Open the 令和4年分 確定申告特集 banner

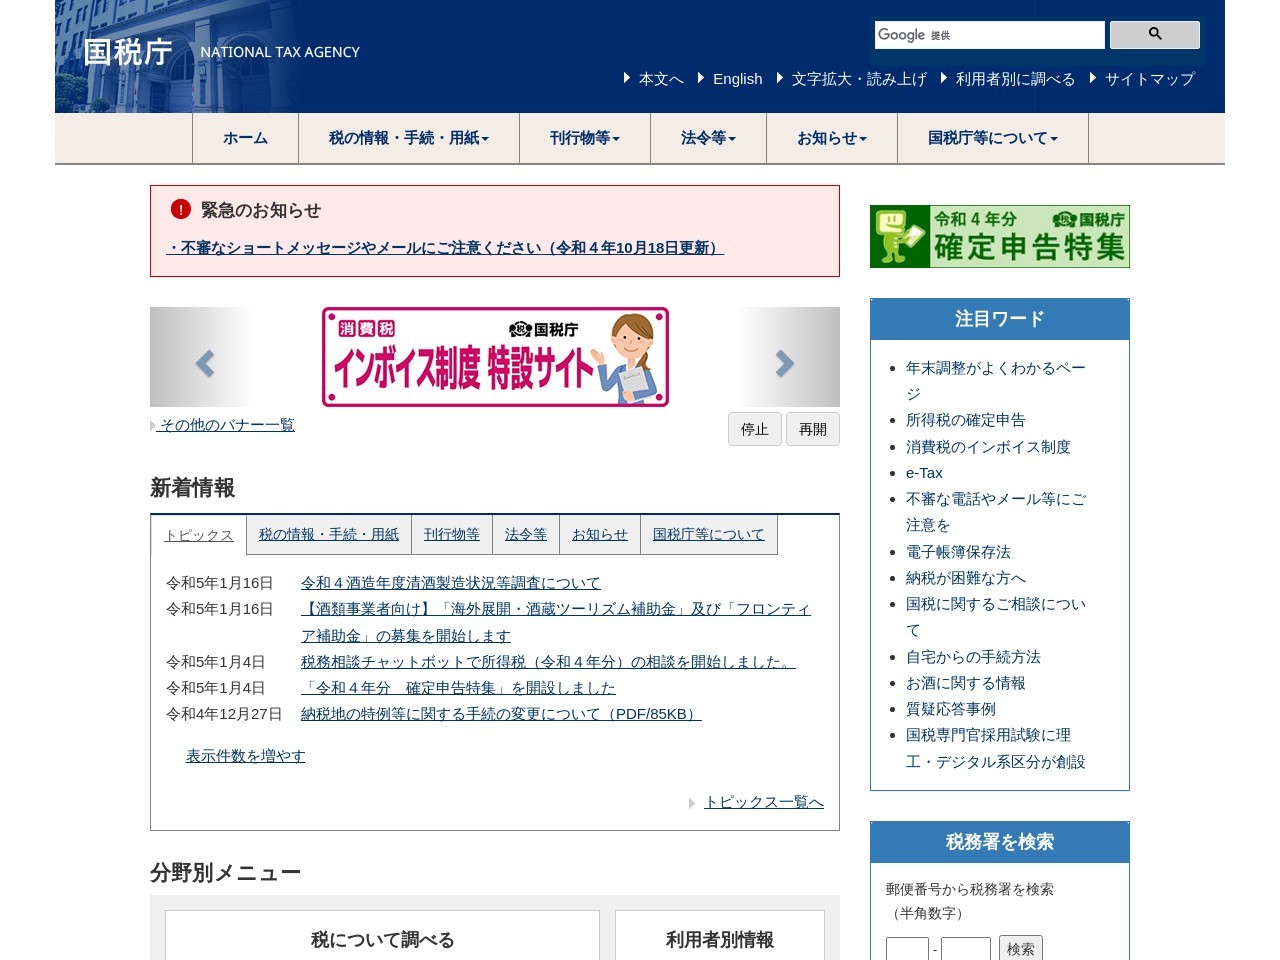pos(1000,236)
